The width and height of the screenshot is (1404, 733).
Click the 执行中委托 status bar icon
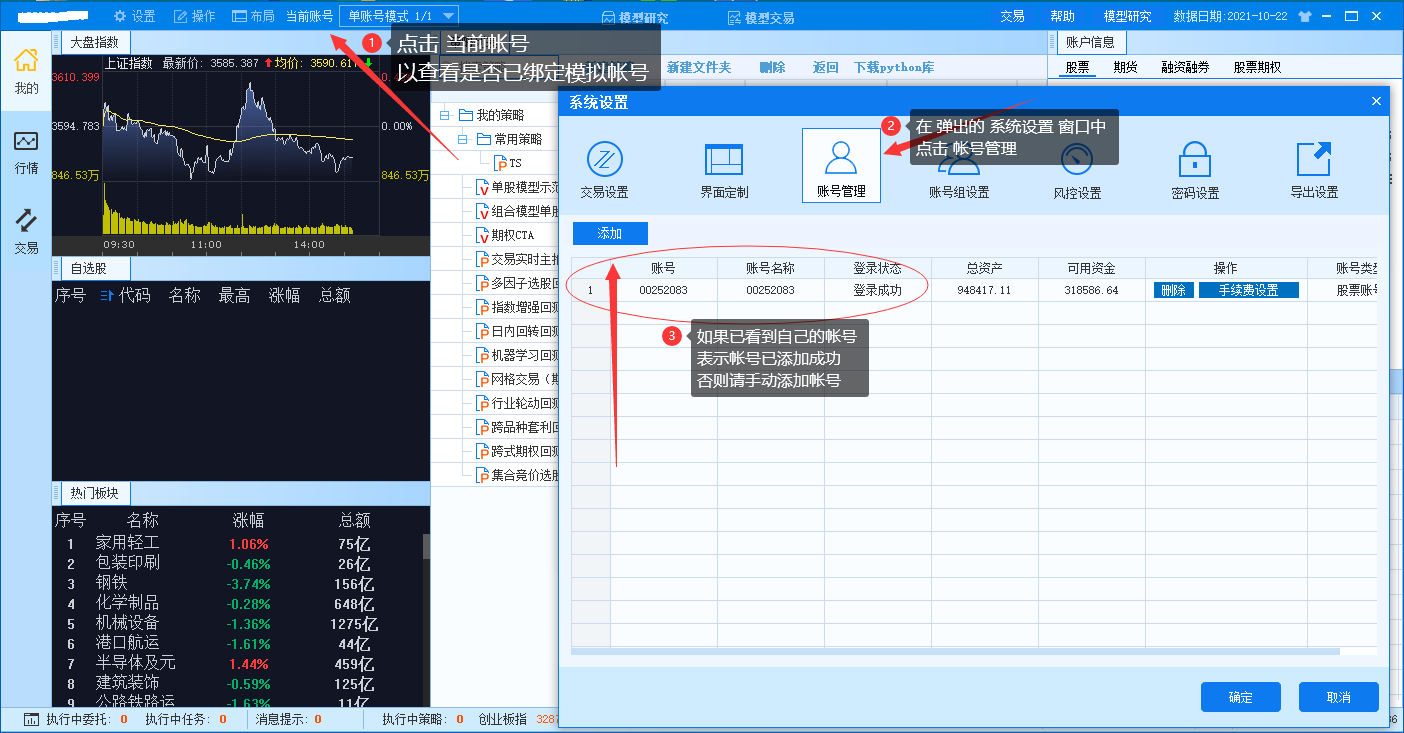click(31, 719)
